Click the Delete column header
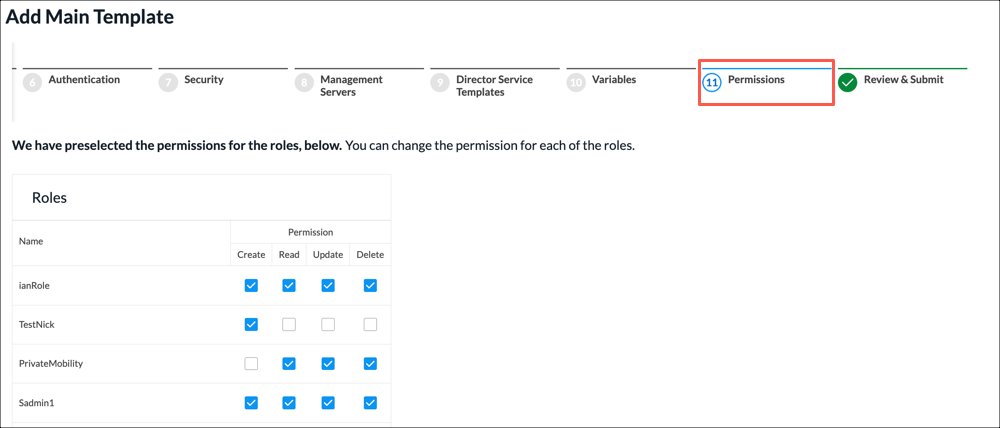Screen dimensions: 1000x428 (371, 255)
